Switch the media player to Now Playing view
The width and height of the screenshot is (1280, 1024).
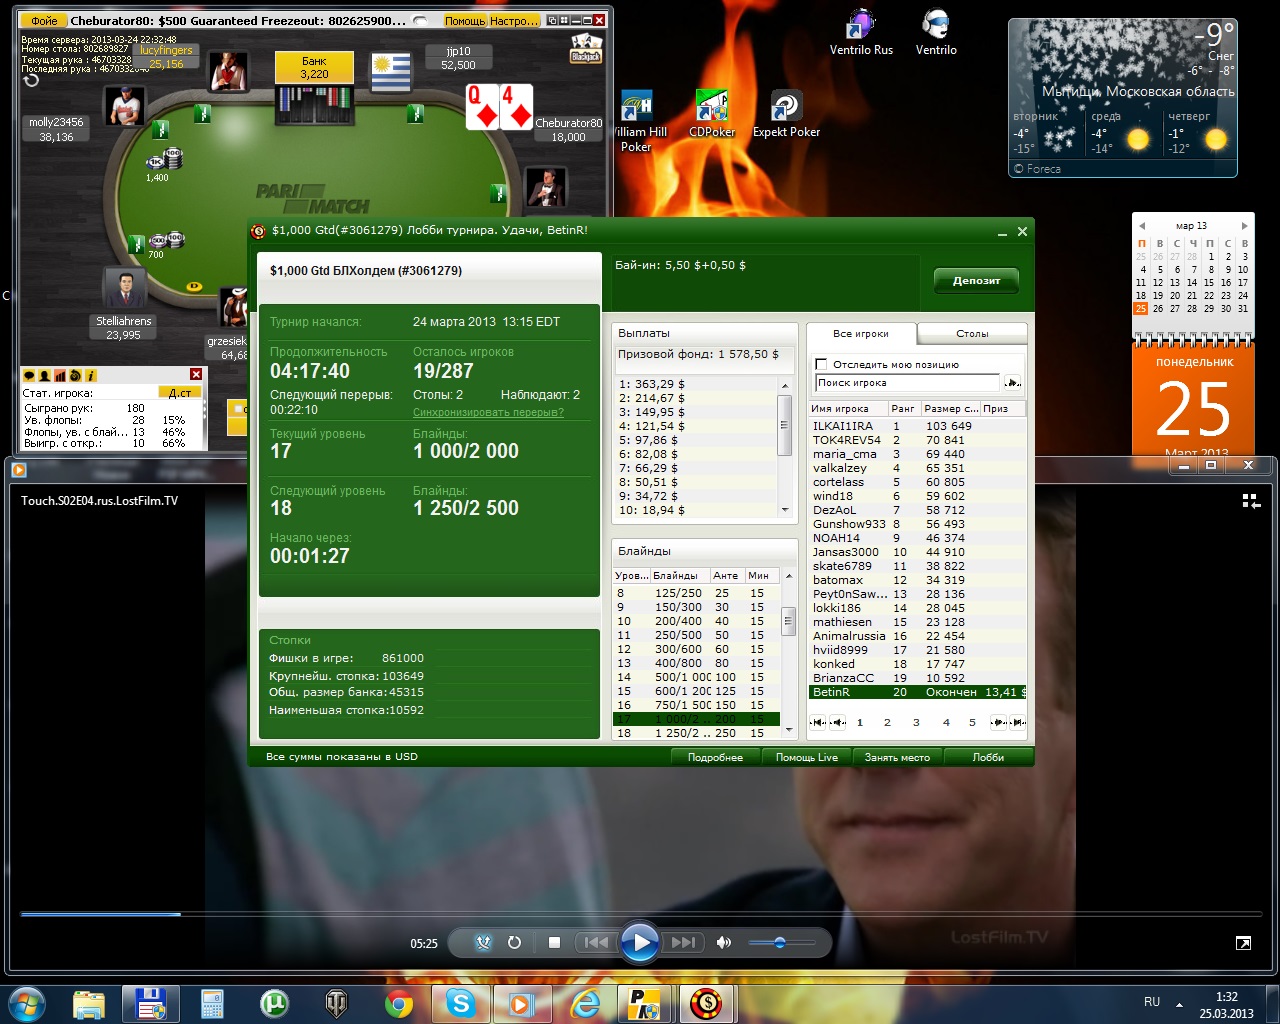(1243, 943)
